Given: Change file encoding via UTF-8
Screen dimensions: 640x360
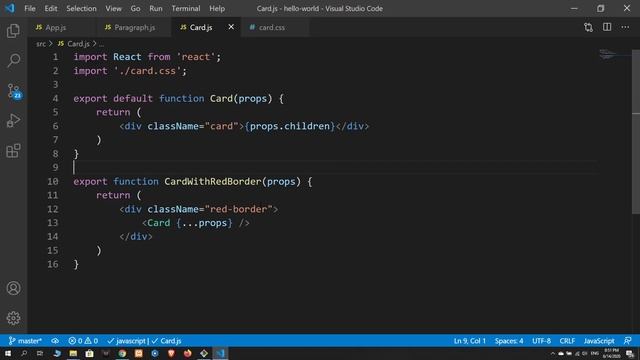Looking at the screenshot, I should [542, 341].
